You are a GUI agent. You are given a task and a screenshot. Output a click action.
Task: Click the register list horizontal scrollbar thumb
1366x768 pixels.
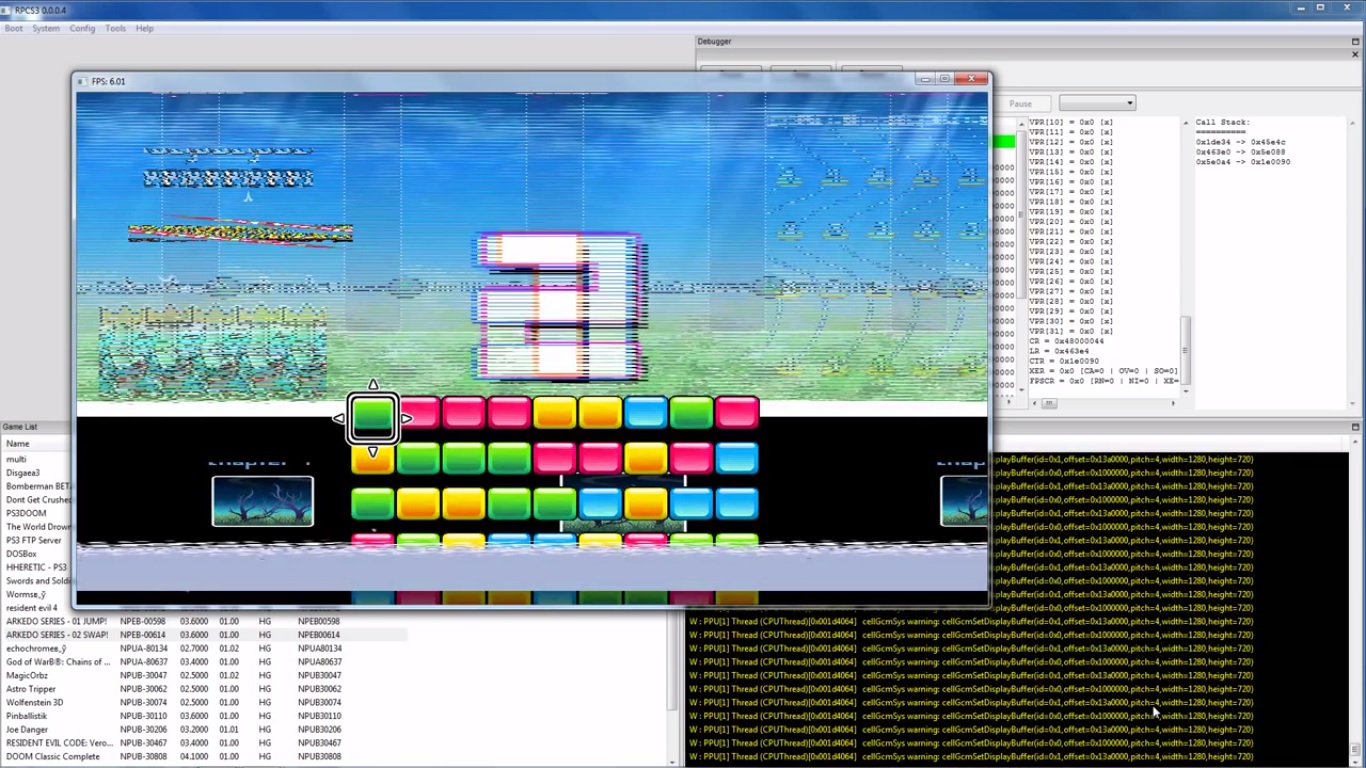[1049, 403]
